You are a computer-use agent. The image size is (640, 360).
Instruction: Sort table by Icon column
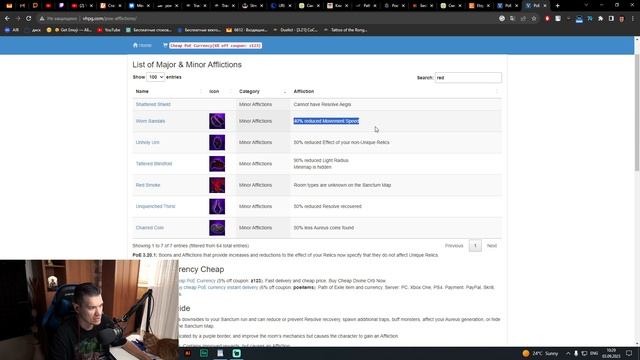pos(220,91)
